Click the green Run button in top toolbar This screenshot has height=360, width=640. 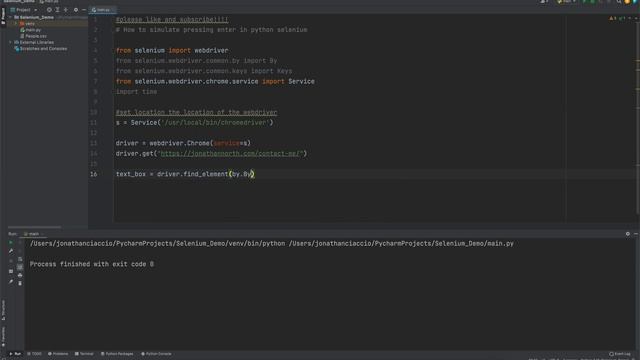point(584,2)
